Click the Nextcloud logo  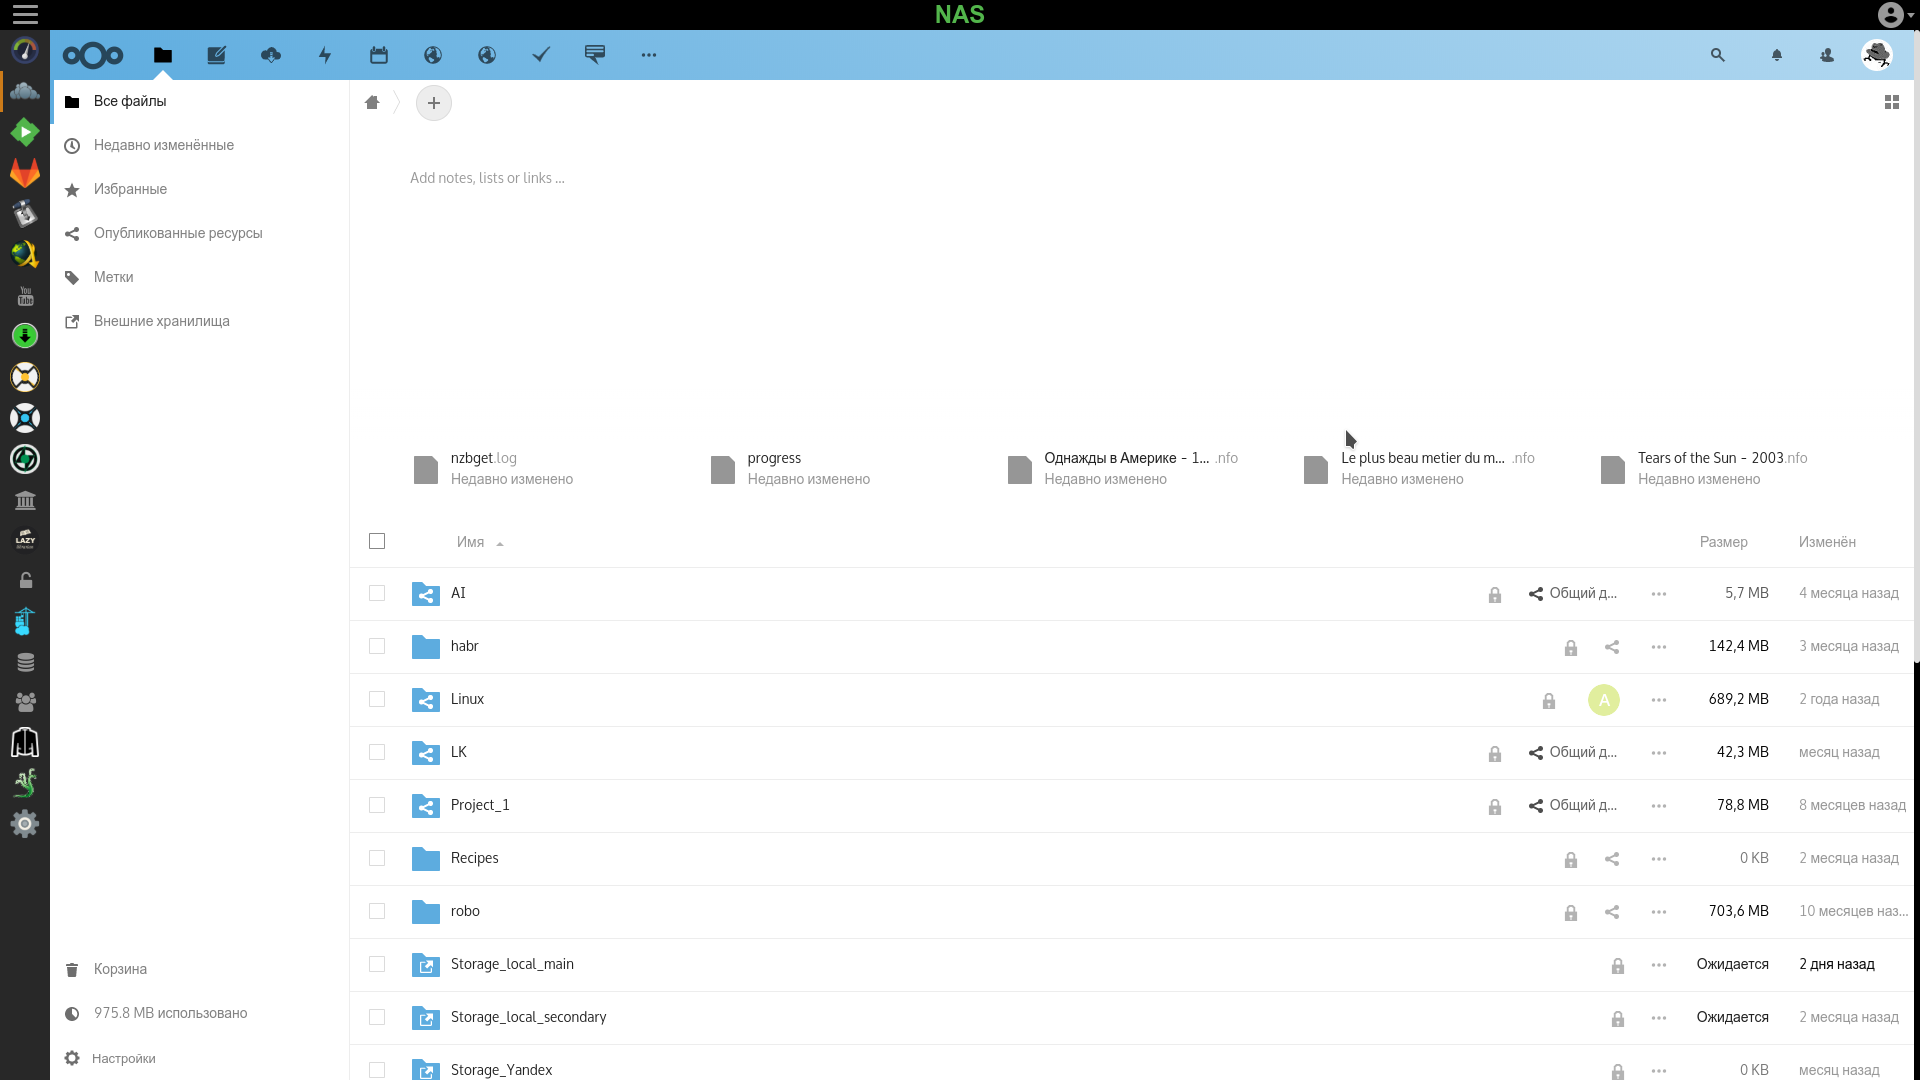[93, 55]
